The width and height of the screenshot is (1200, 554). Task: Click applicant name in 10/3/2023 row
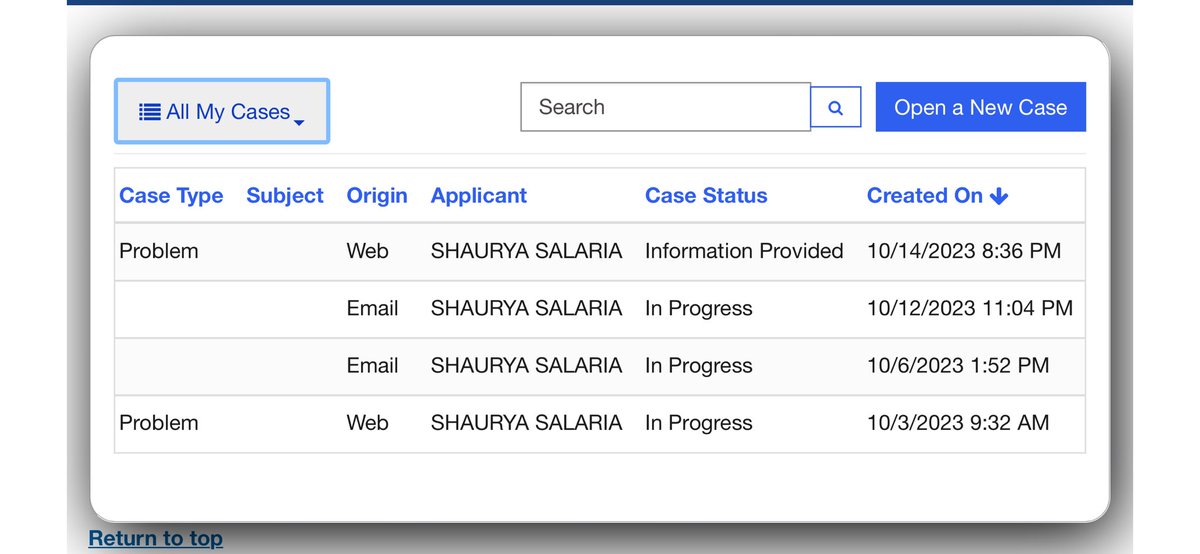526,423
